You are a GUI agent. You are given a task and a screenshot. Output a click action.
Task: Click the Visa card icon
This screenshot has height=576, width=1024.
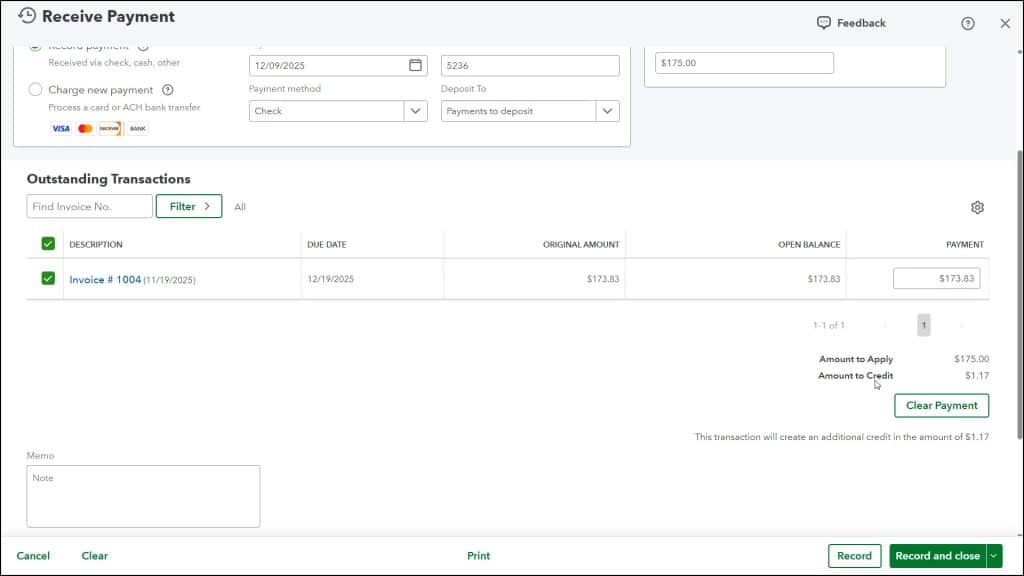pyautogui.click(x=60, y=128)
